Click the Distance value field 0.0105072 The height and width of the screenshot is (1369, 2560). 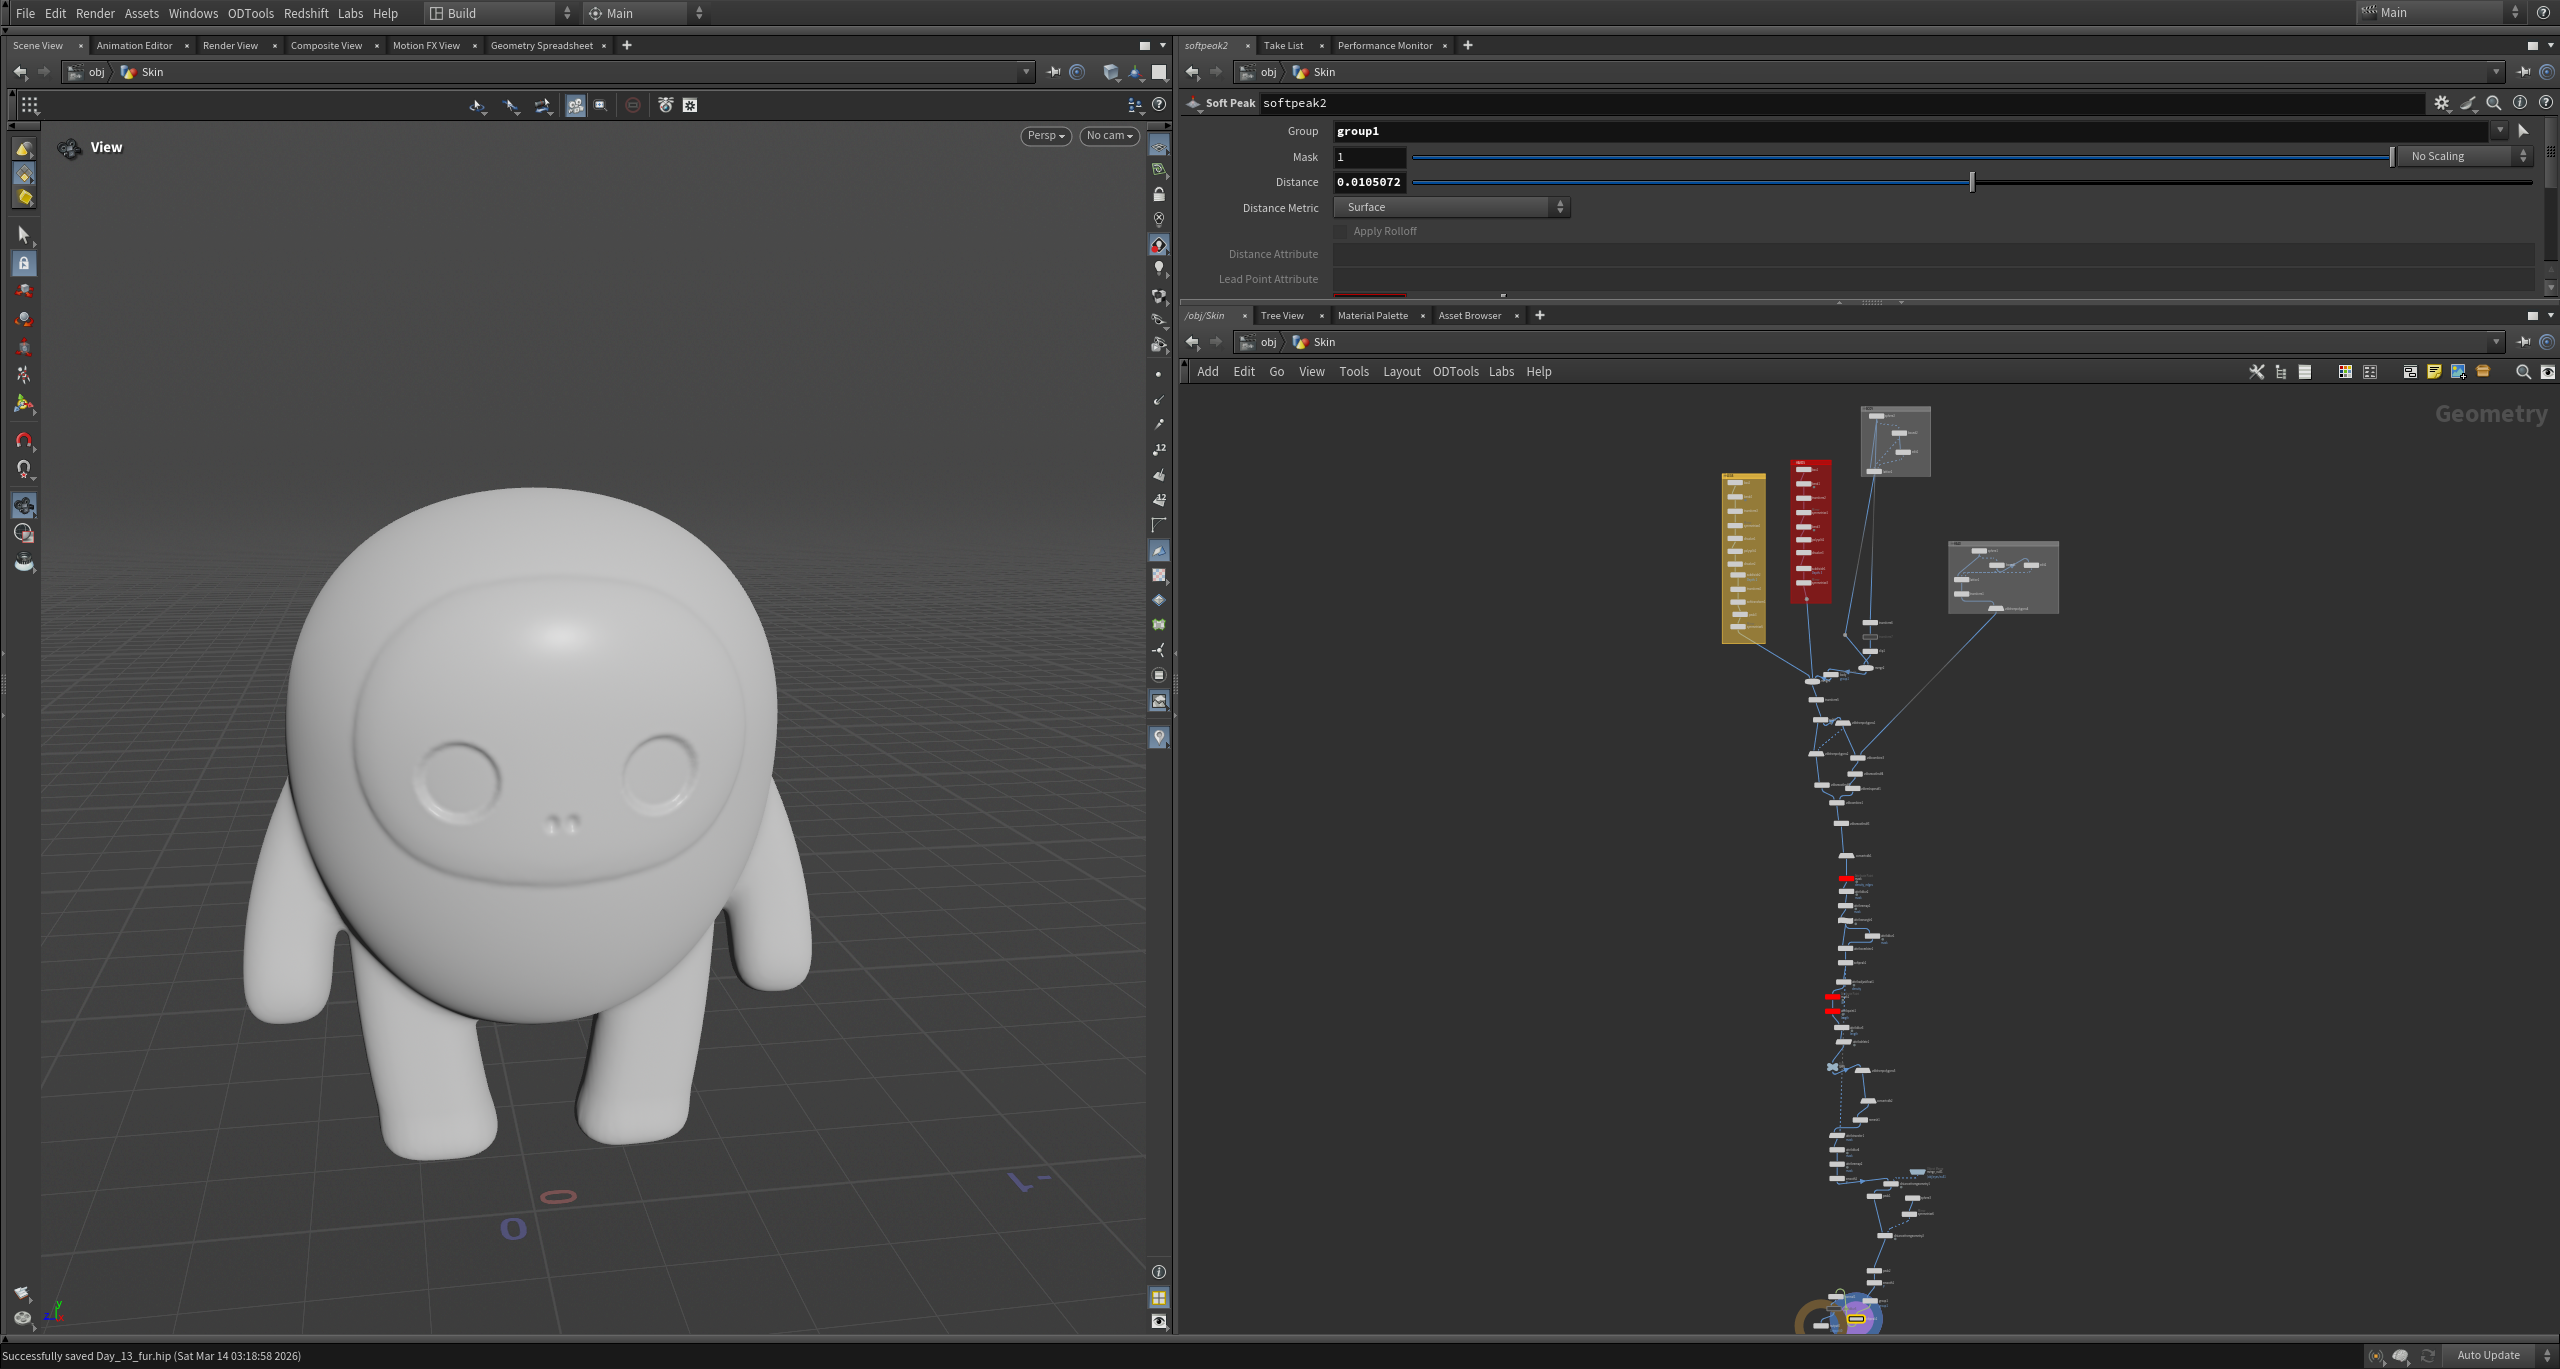point(1369,182)
